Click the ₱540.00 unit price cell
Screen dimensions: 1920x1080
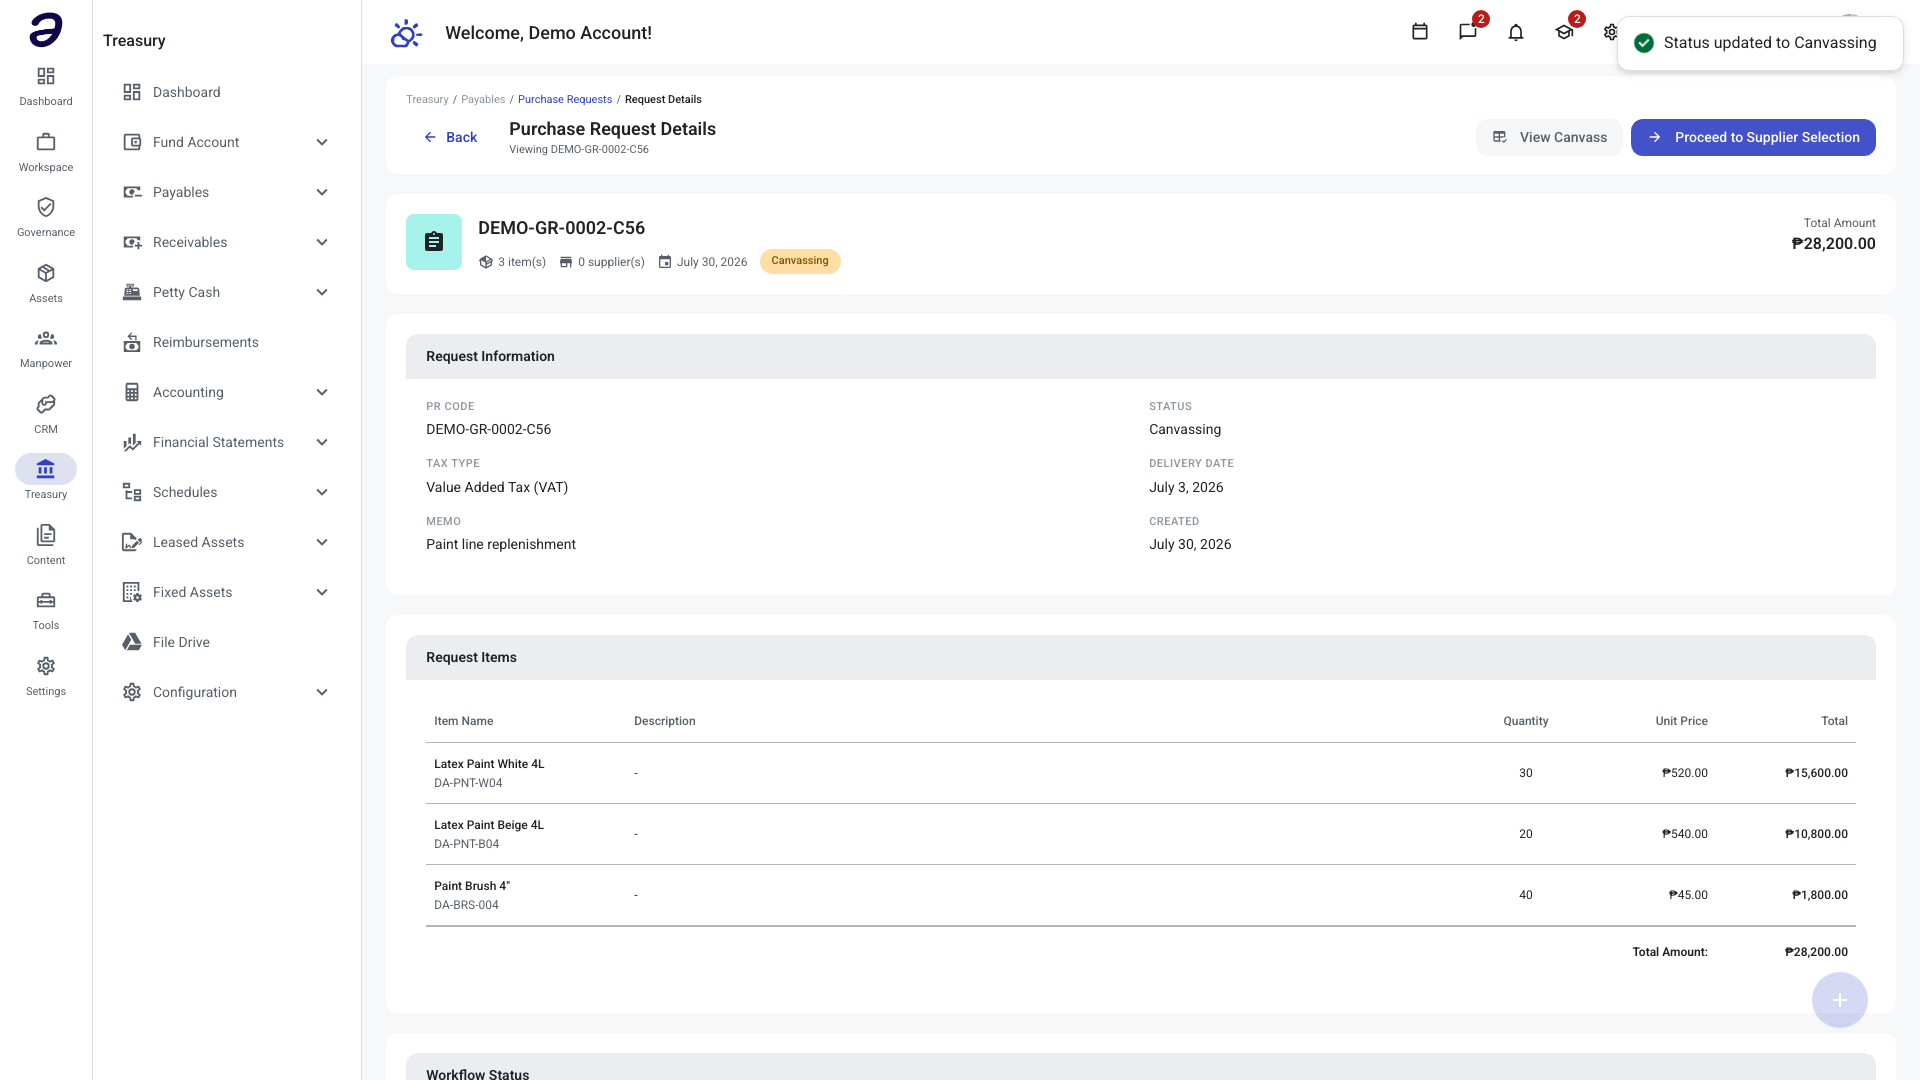(x=1685, y=834)
